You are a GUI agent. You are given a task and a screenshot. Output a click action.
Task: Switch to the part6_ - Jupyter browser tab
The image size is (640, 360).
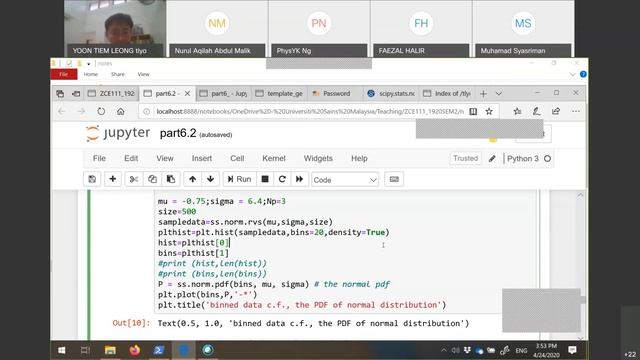coord(224,93)
